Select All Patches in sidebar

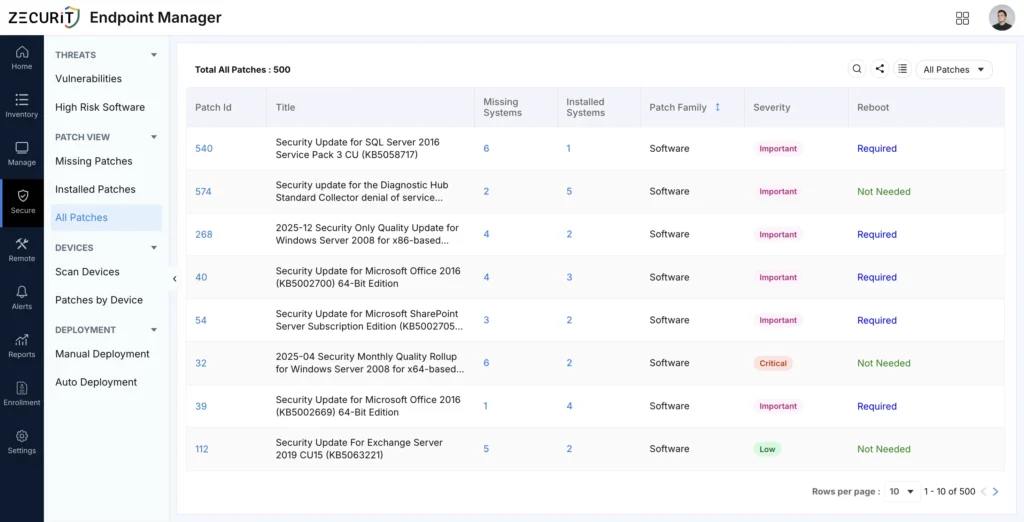(106, 218)
